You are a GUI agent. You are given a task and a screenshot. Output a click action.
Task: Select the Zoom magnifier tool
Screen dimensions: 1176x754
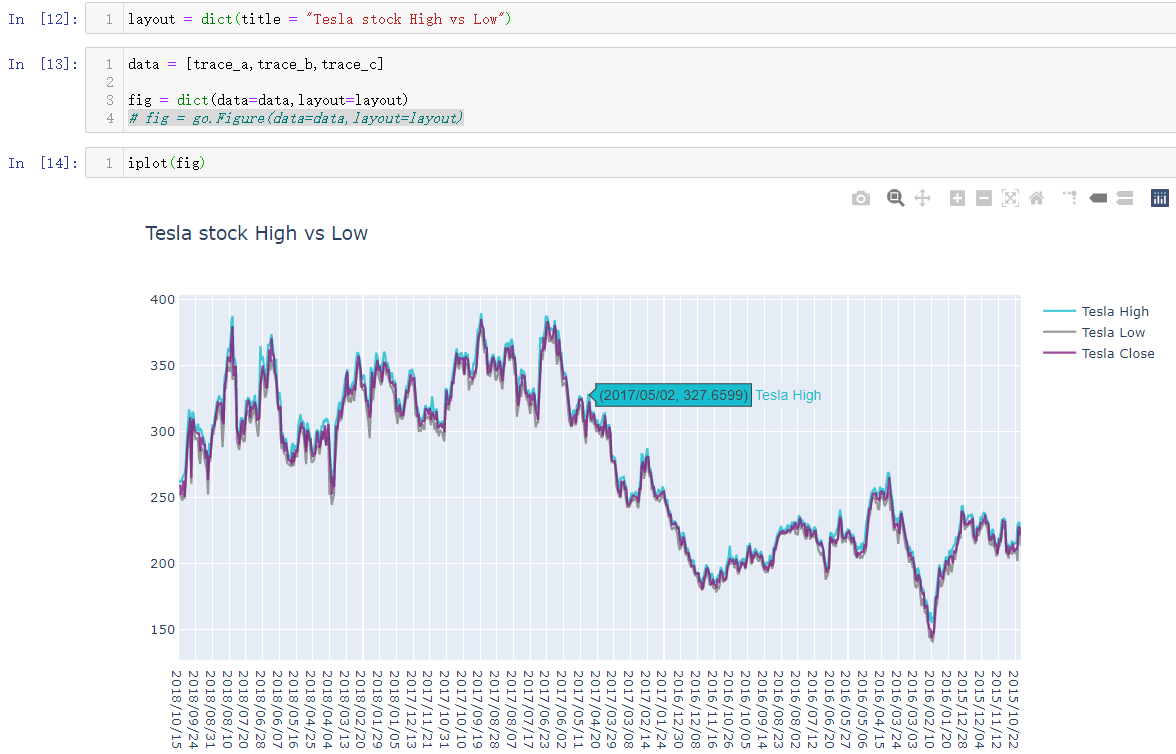point(895,198)
